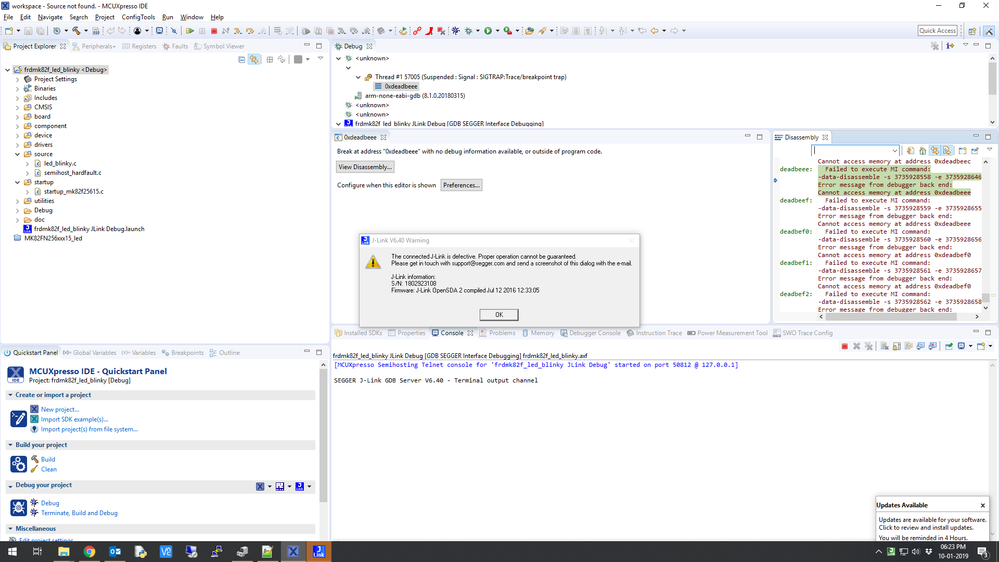The image size is (999, 562).
Task: Click the MCUXpresso debug probe icon in Quickstart
Action: [x=260, y=486]
